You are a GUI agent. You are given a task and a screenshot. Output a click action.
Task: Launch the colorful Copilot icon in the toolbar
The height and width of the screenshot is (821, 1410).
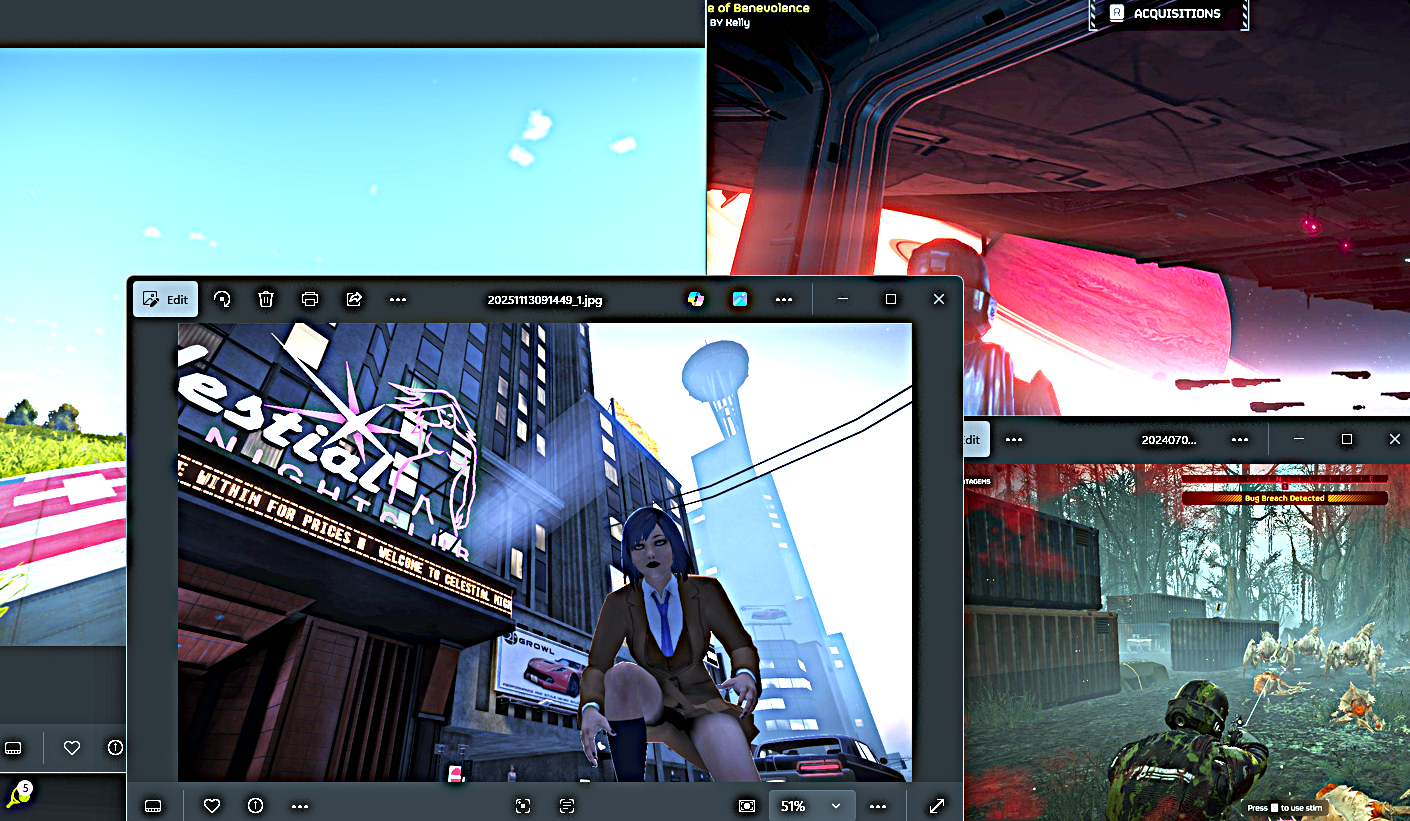pos(696,299)
